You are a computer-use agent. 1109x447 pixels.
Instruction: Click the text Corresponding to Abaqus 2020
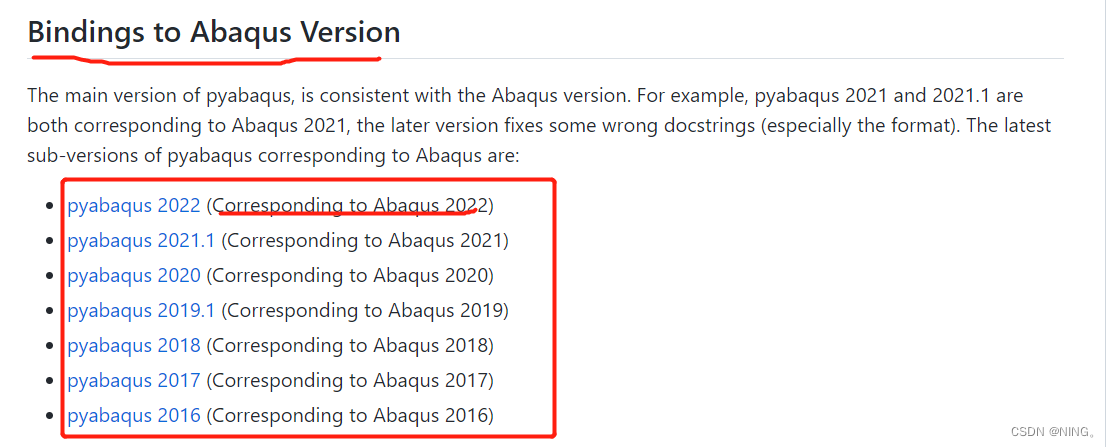(x=350, y=276)
